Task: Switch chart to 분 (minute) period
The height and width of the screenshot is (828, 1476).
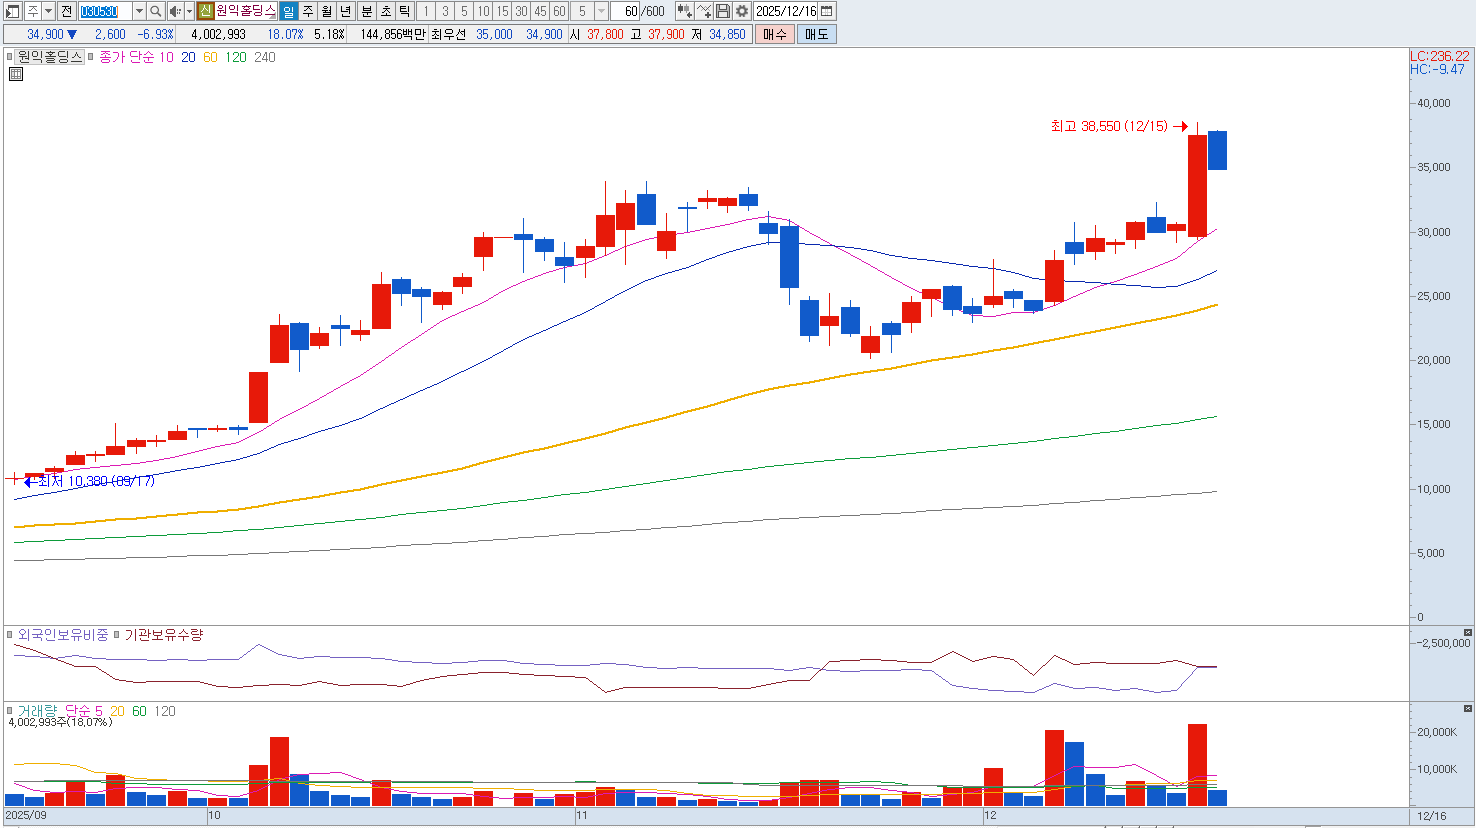Action: (x=366, y=11)
